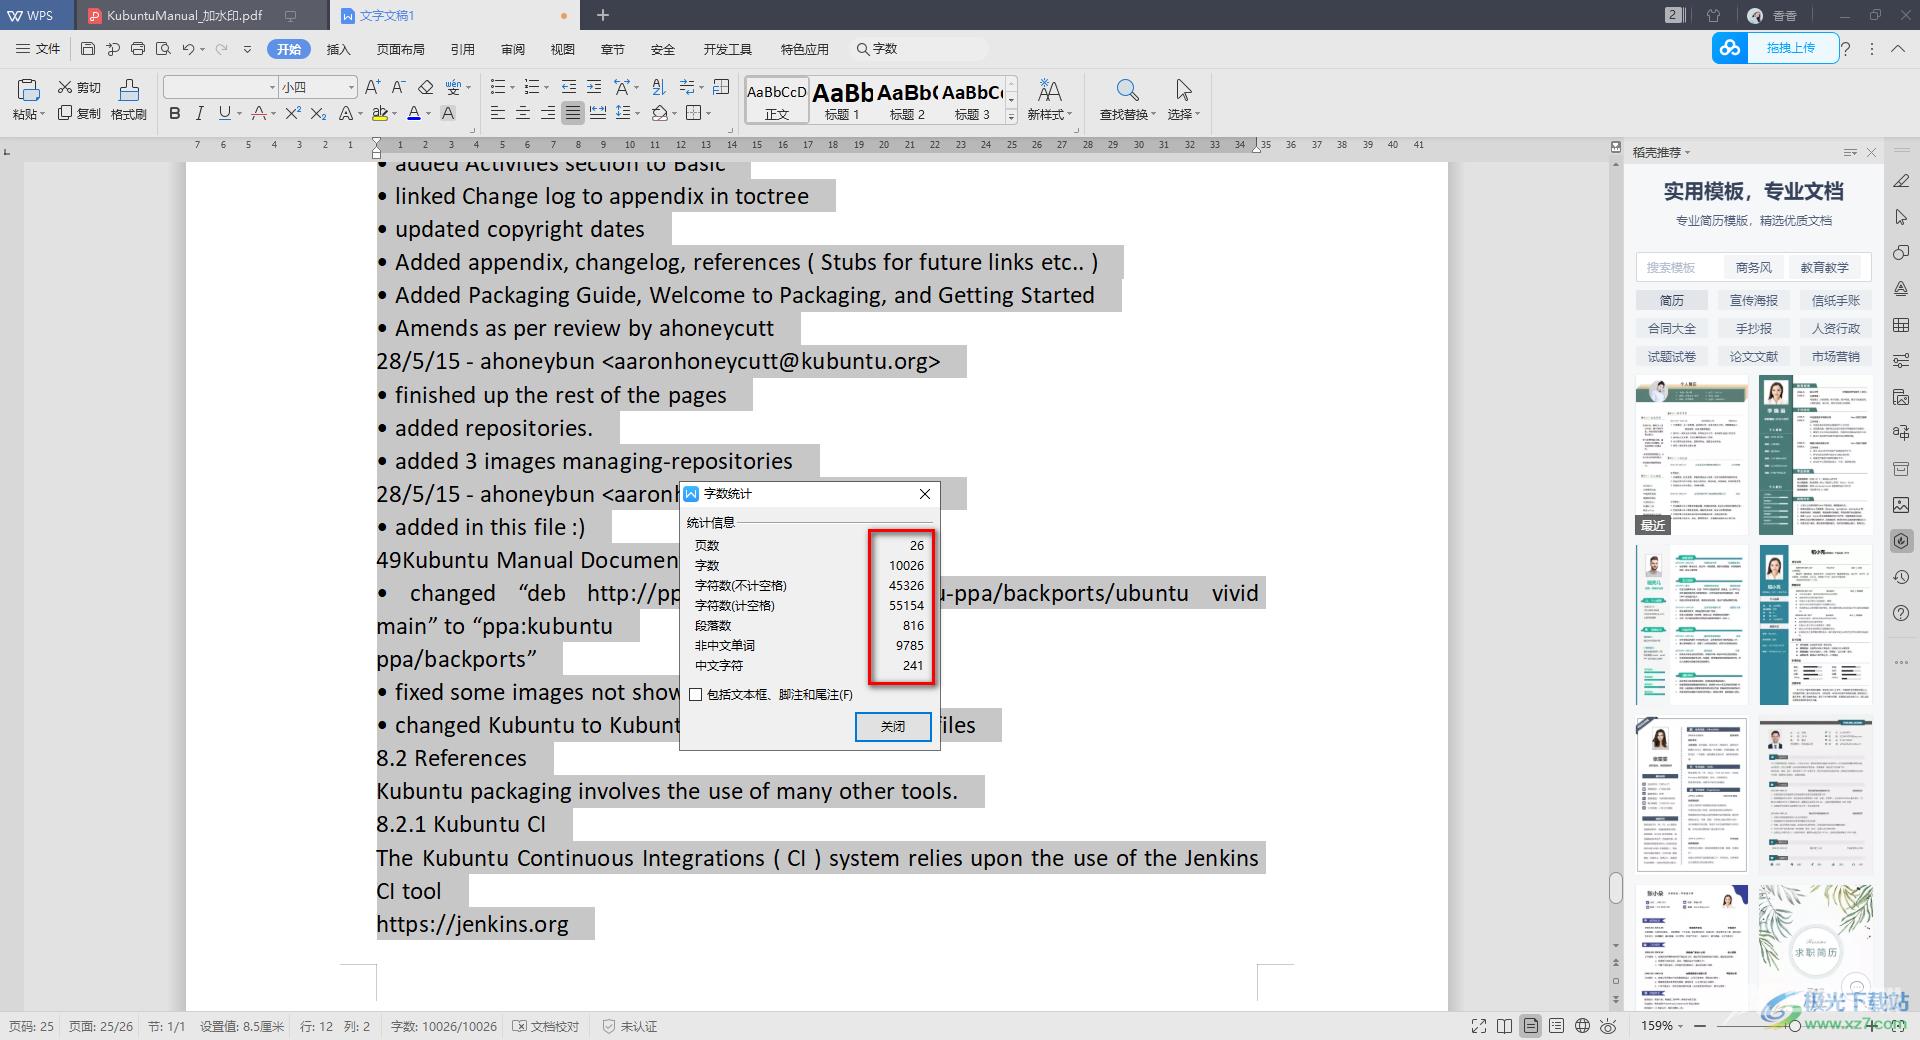The width and height of the screenshot is (1920, 1040).
Task: Click the vertical document scrollbar thumb
Action: click(x=1616, y=887)
